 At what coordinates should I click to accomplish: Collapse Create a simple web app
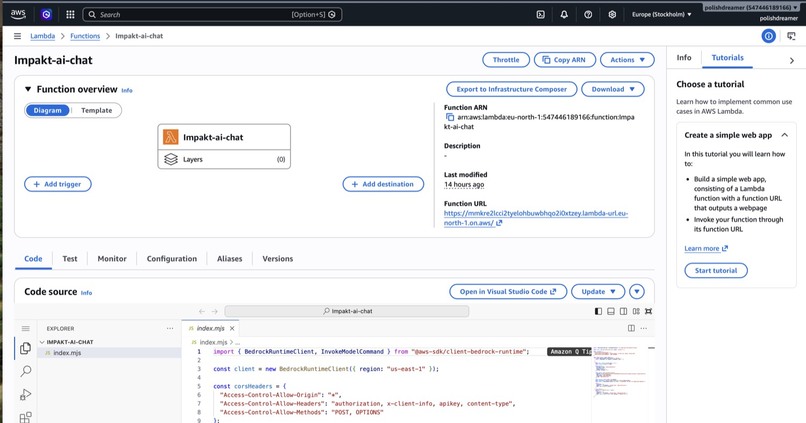coord(784,135)
